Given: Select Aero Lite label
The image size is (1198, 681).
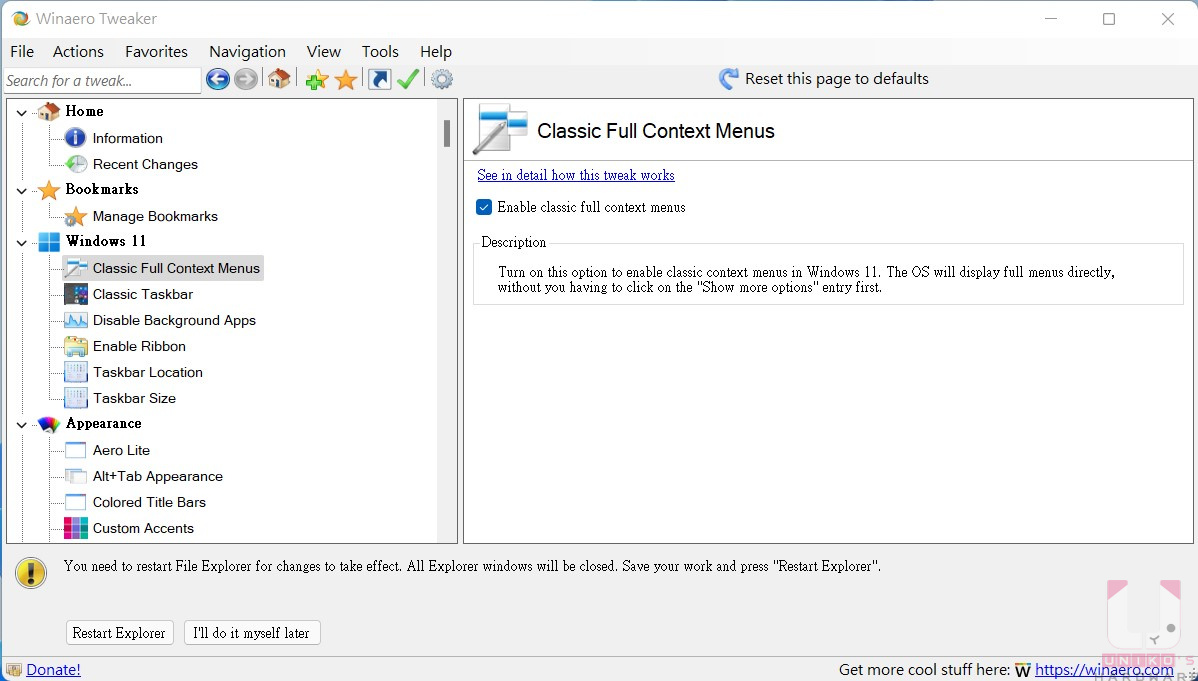Looking at the screenshot, I should click(121, 450).
